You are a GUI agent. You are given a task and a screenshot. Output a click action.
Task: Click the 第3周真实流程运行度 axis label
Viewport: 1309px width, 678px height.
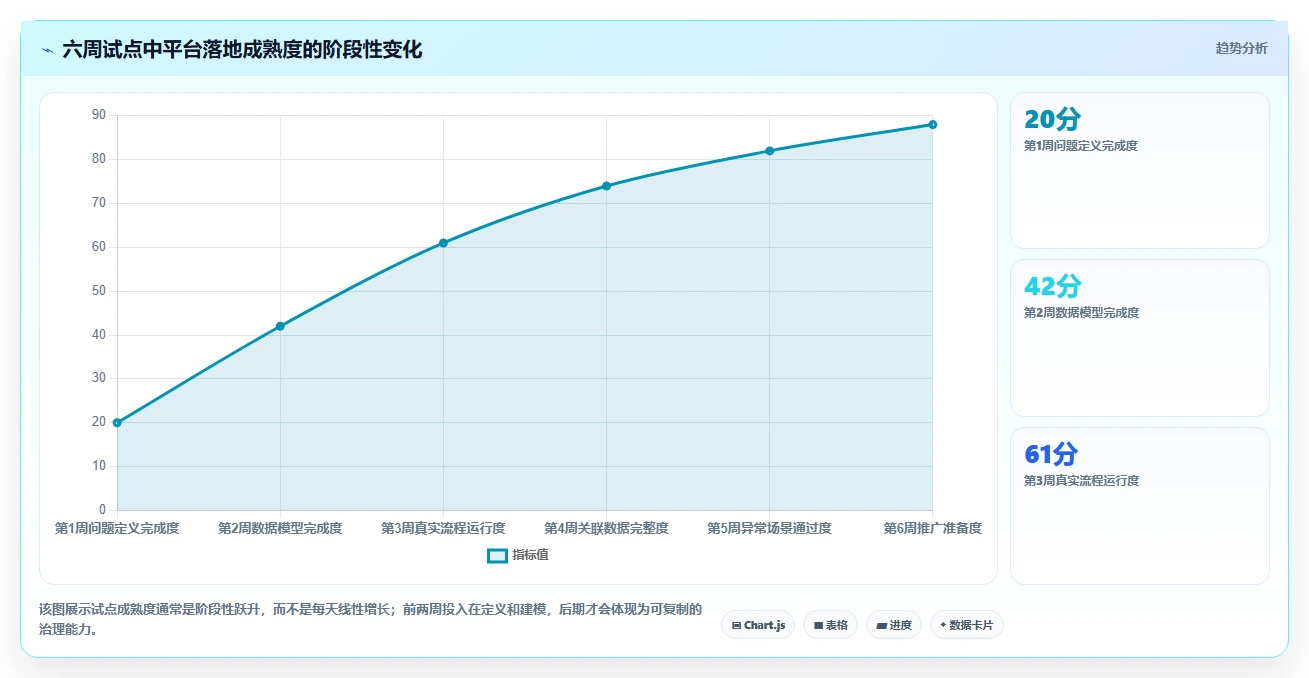point(443,528)
